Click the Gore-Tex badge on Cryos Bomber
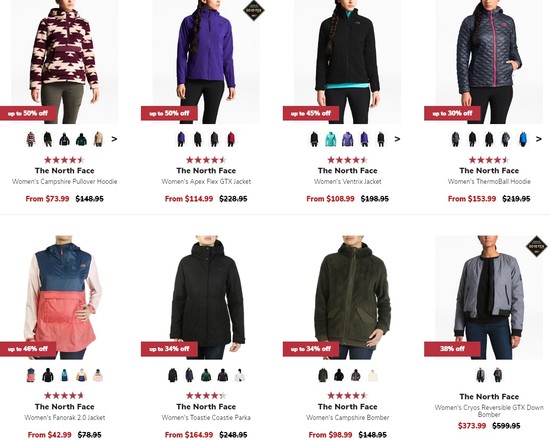 coord(536,246)
